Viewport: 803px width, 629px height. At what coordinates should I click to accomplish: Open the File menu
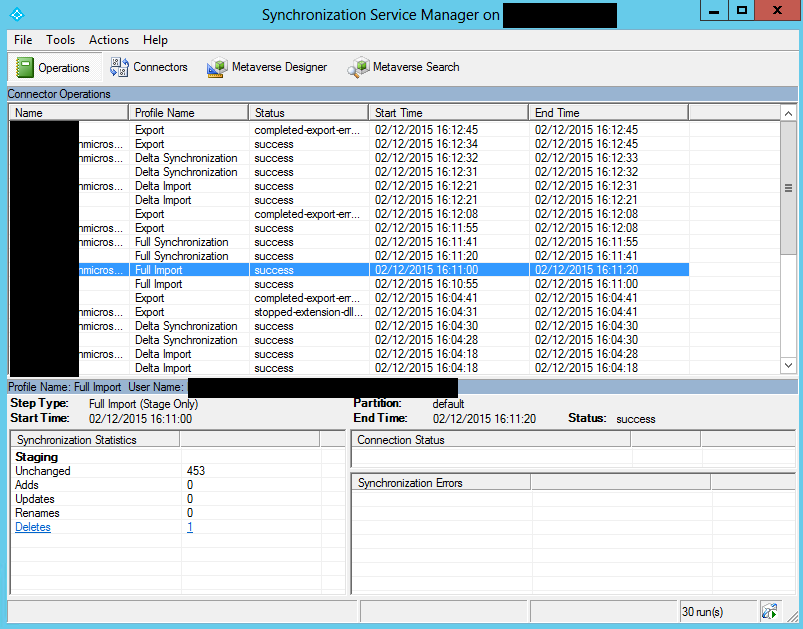[23, 40]
